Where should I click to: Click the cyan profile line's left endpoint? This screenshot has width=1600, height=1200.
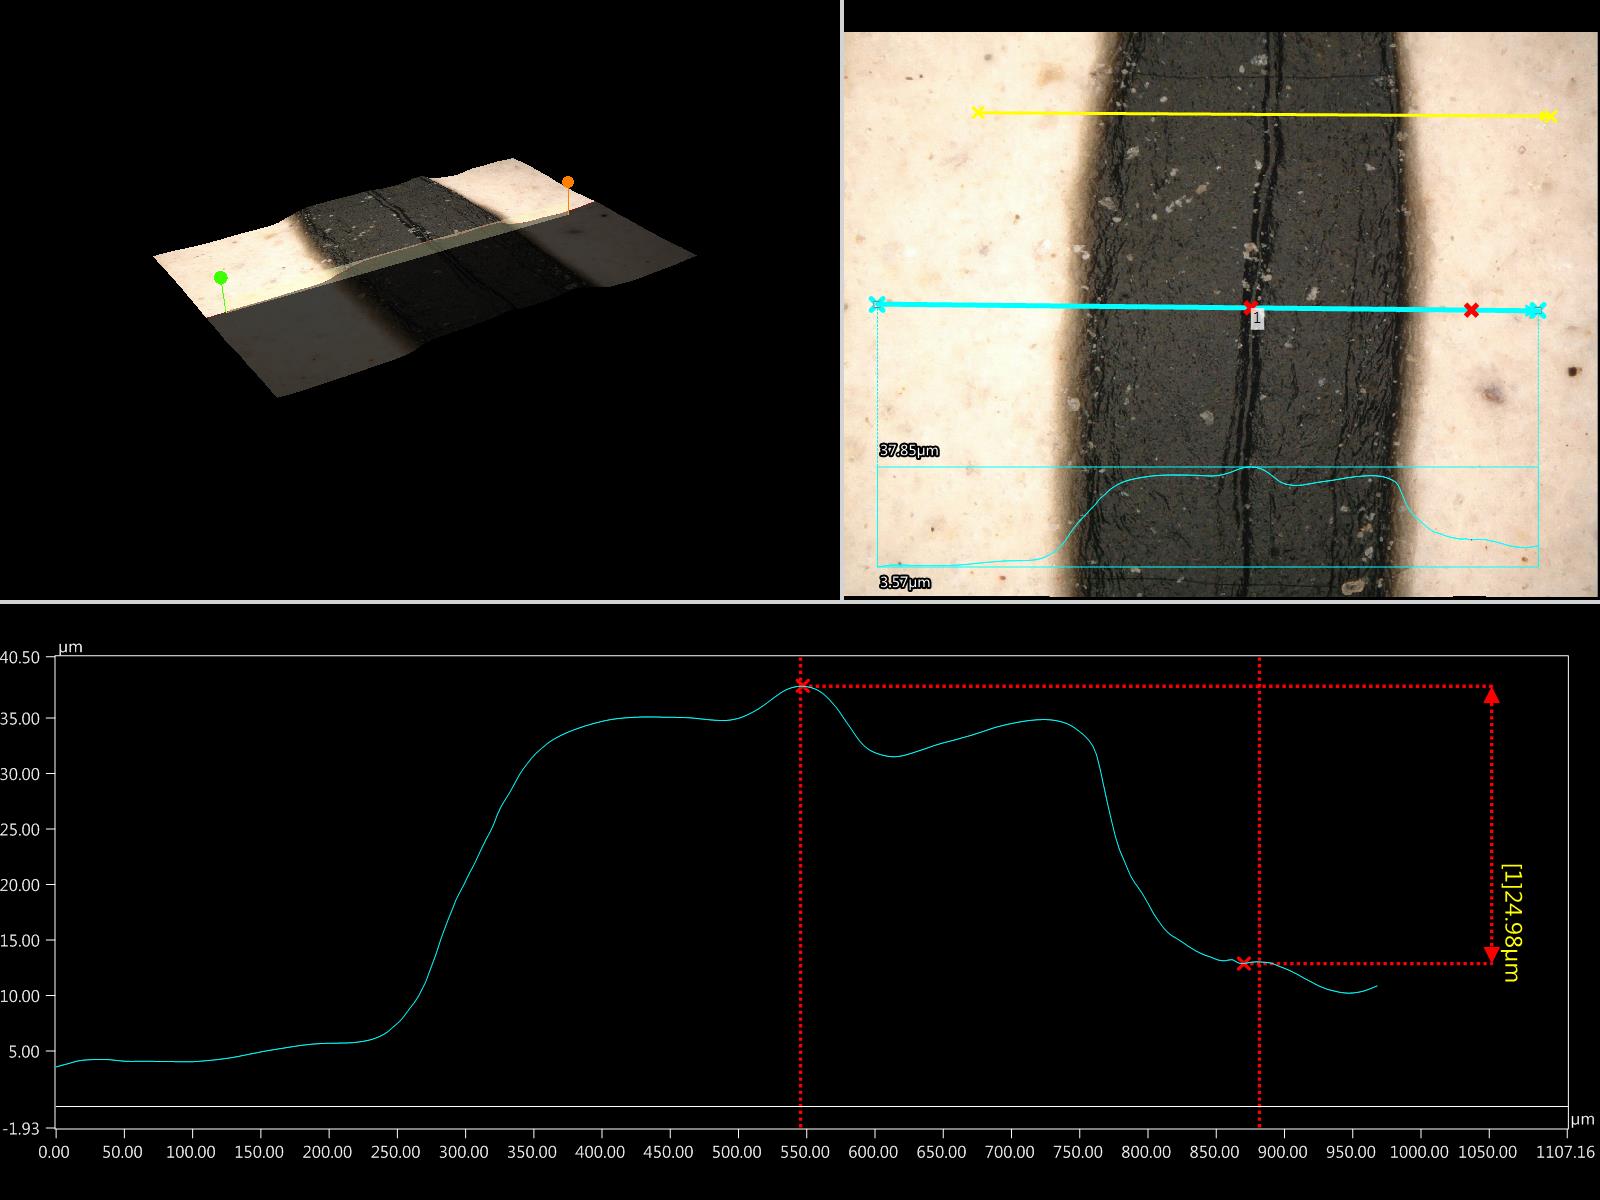point(877,304)
